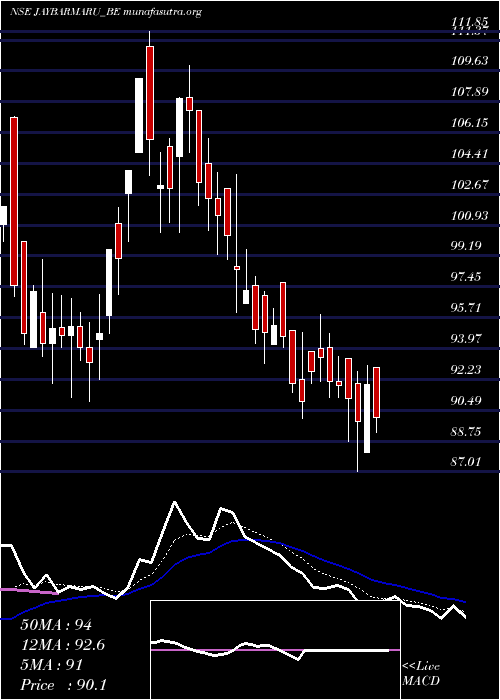Click the 95.71 price label

pyautogui.click(x=467, y=308)
